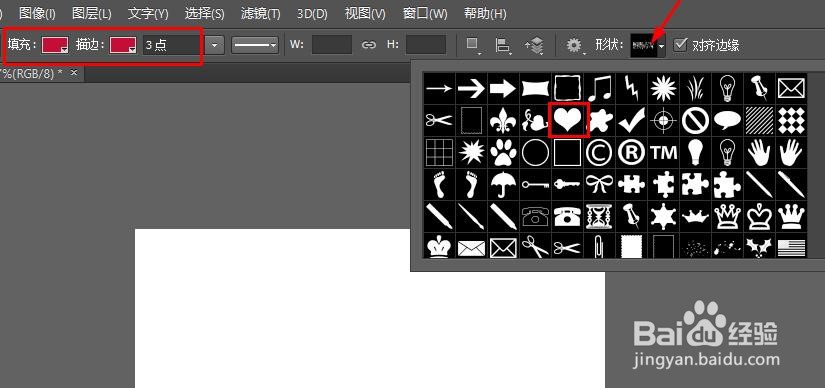Choose the paperclip shape
This screenshot has width=825, height=388.
point(600,246)
